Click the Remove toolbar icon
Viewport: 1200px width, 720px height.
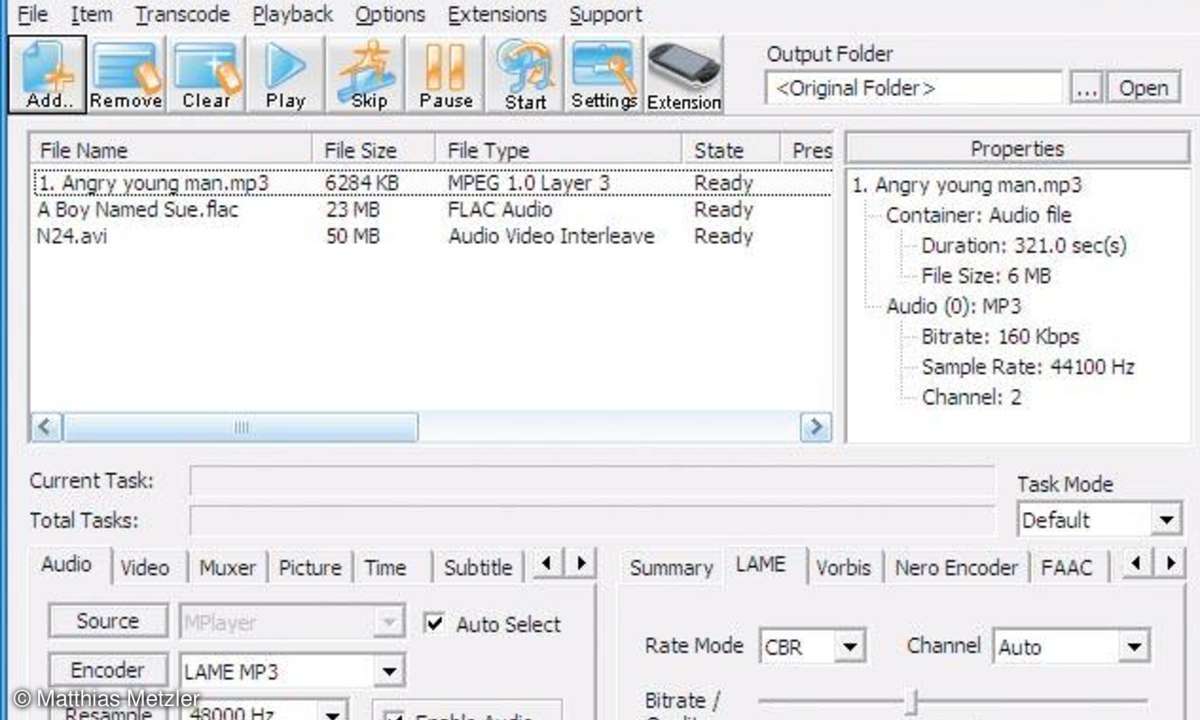(126, 75)
